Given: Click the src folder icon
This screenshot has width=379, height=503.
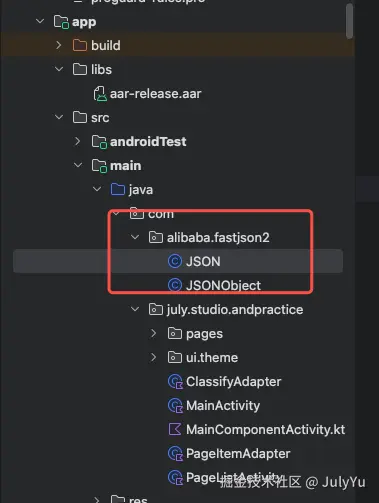Looking at the screenshot, I should pyautogui.click(x=80, y=117).
